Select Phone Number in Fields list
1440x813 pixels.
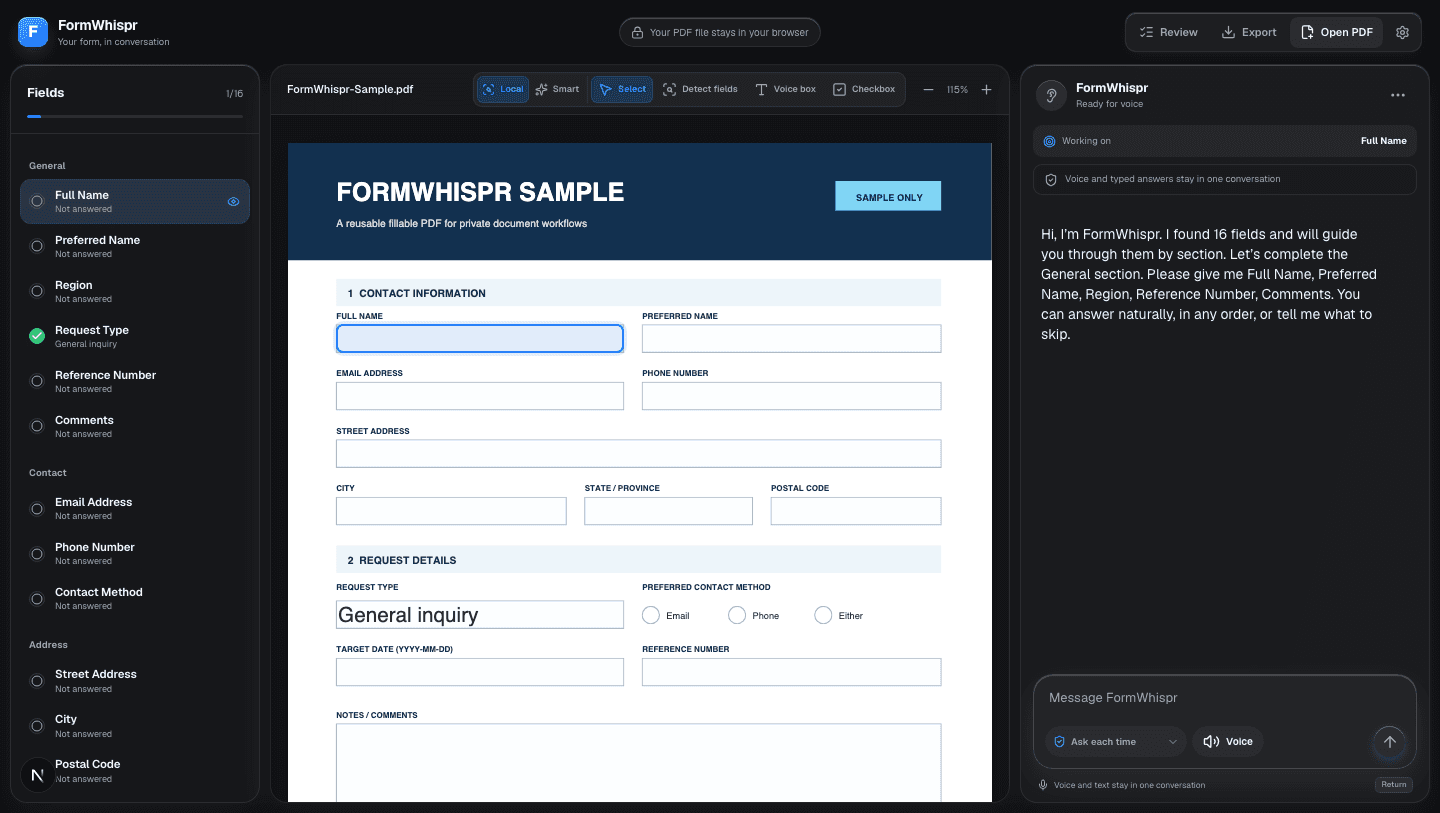[135, 553]
